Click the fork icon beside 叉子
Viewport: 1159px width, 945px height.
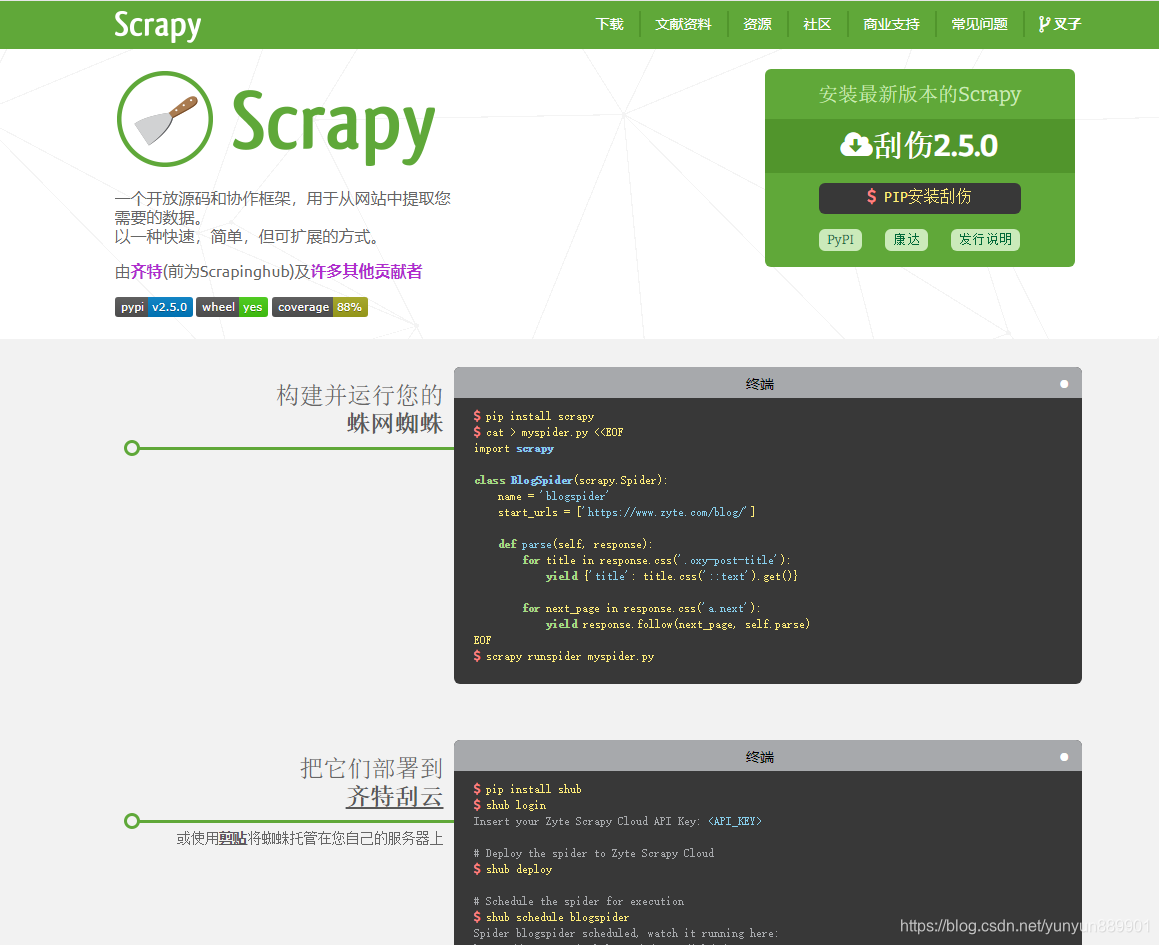(x=1044, y=24)
